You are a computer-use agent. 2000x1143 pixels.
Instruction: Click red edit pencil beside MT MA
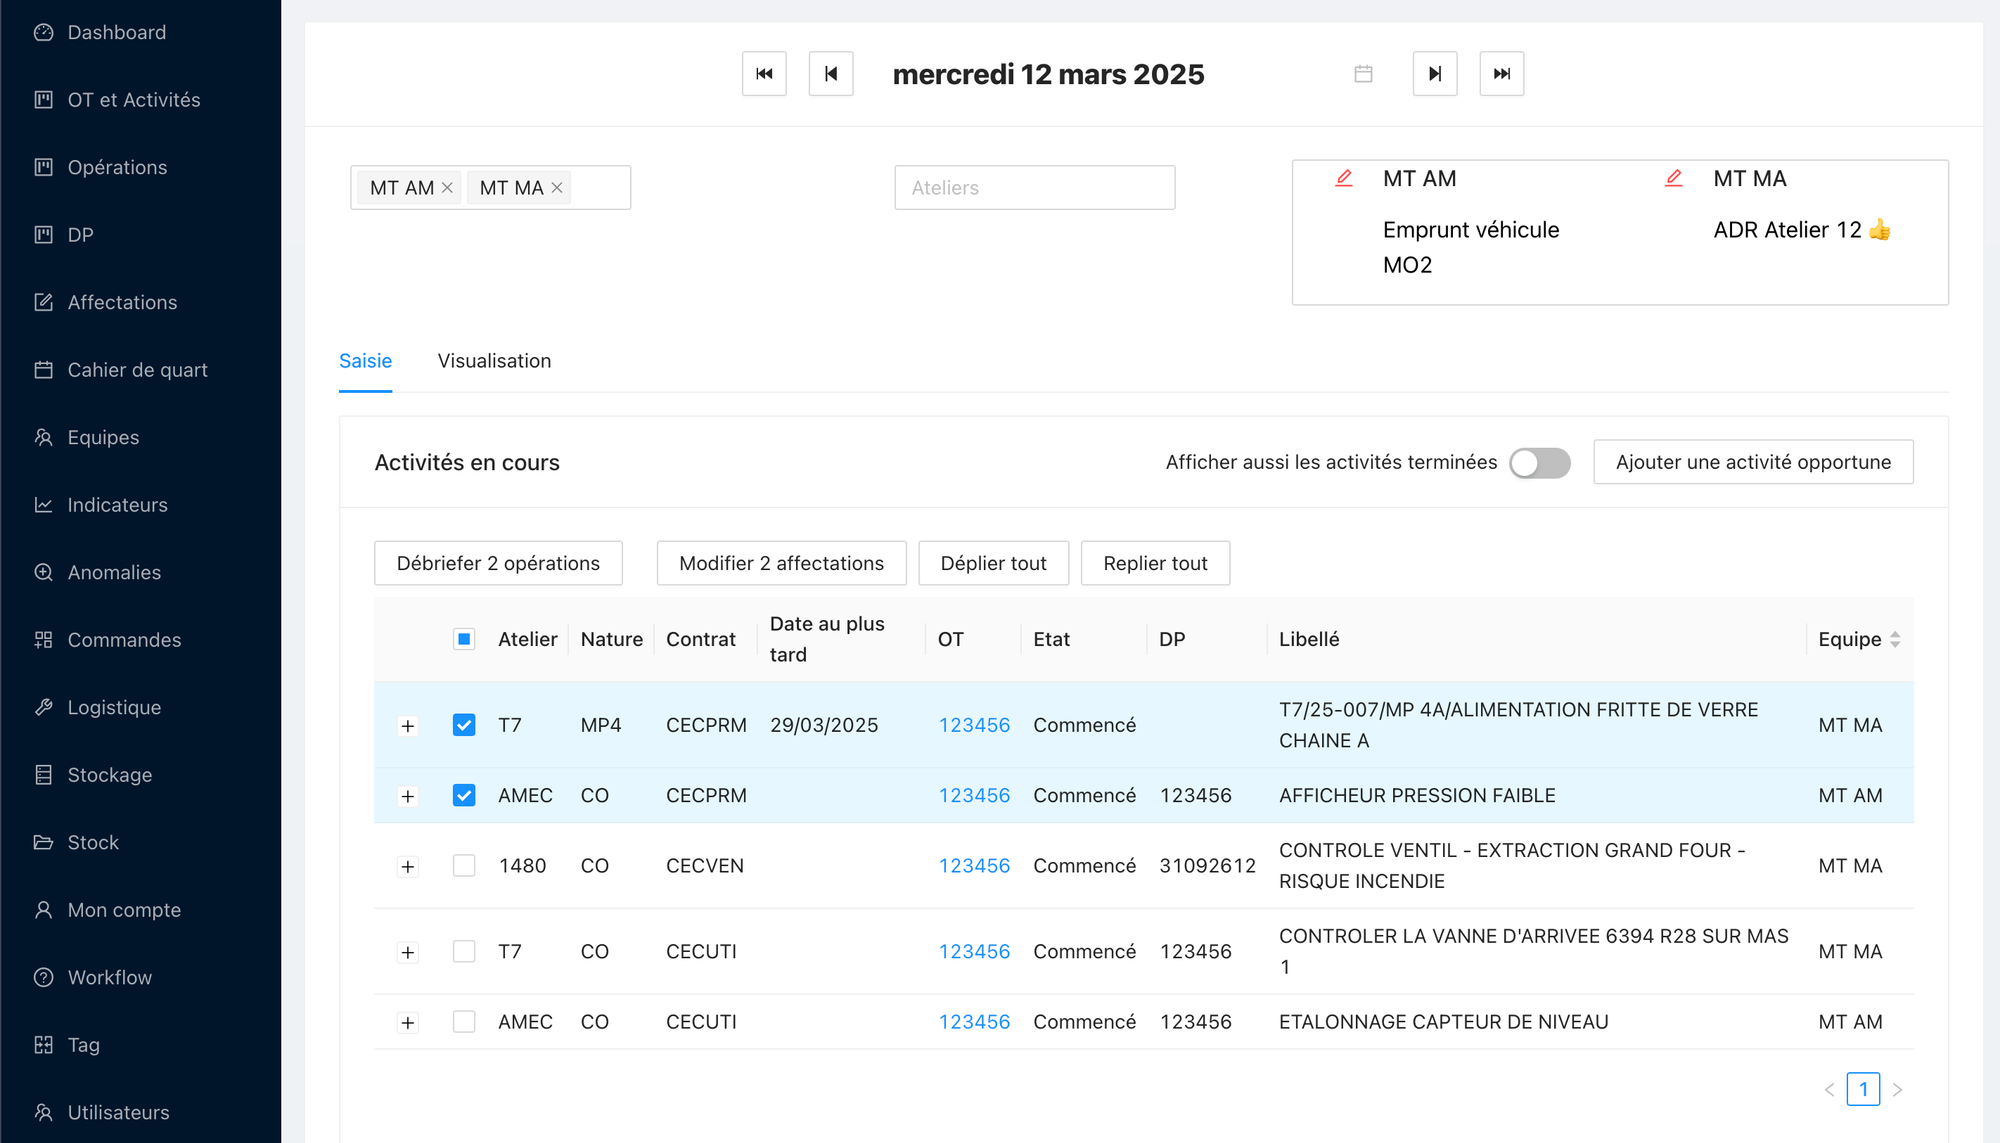pyautogui.click(x=1673, y=178)
